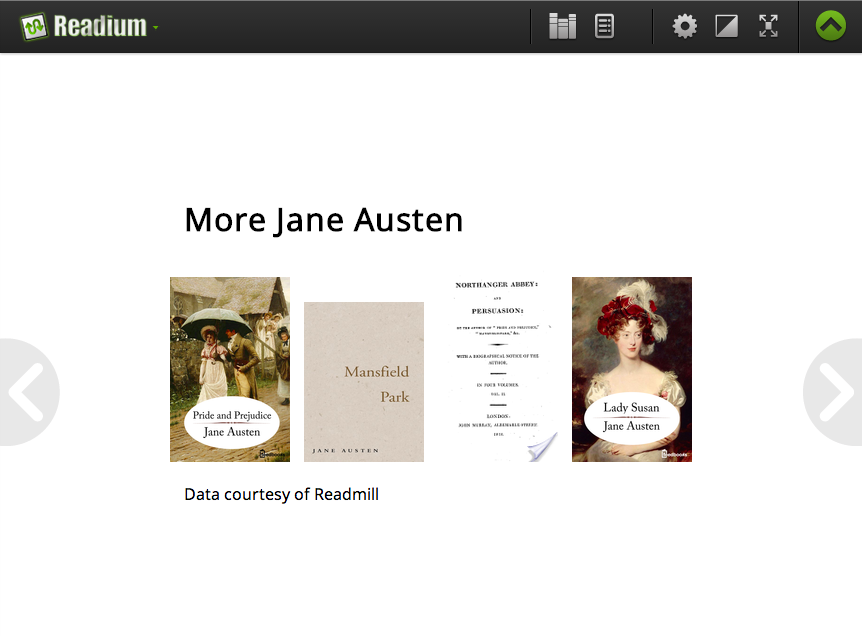The width and height of the screenshot is (862, 636).
Task: Open the Pride and Prejudice book cover
Action: 230,369
